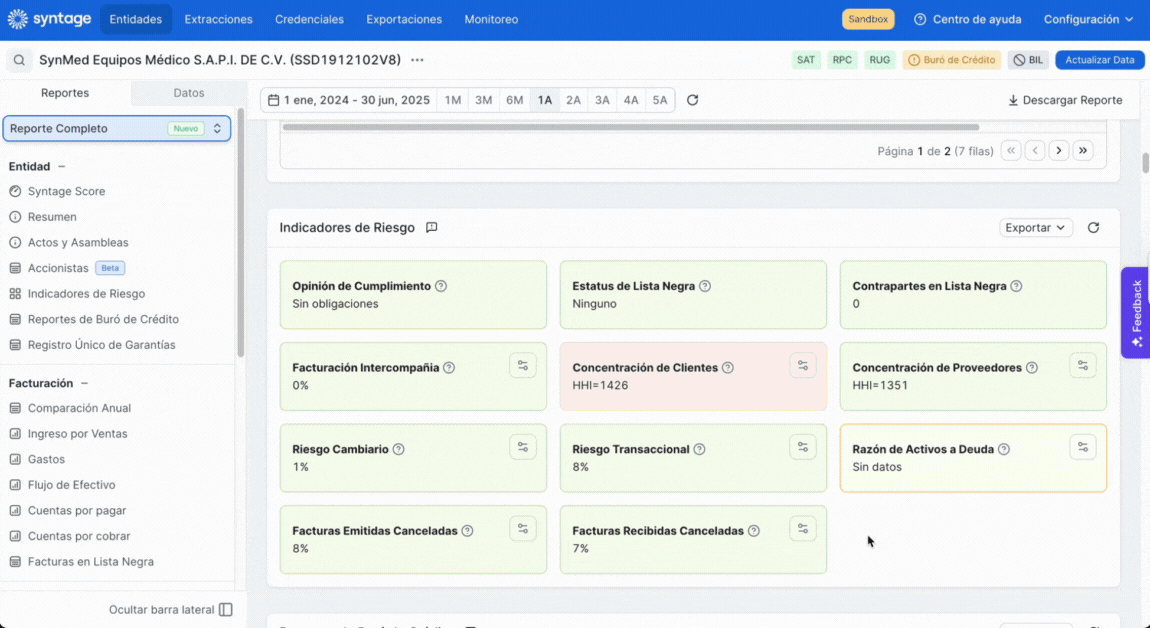
Task: Open the Credenciales menu
Action: click(310, 19)
